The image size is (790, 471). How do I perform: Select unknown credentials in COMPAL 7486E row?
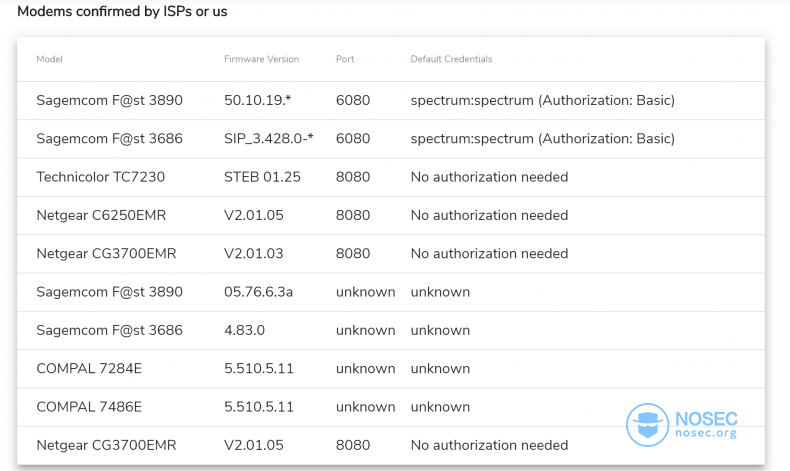coord(440,407)
